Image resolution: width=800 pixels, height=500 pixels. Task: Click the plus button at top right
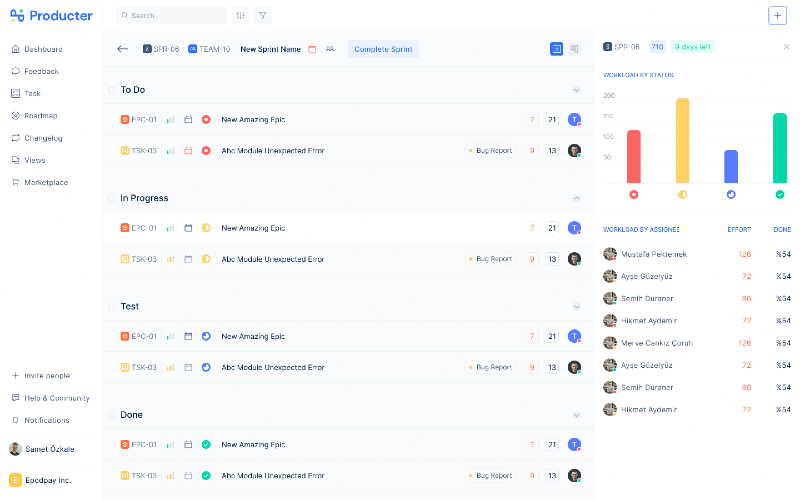pyautogui.click(x=777, y=16)
